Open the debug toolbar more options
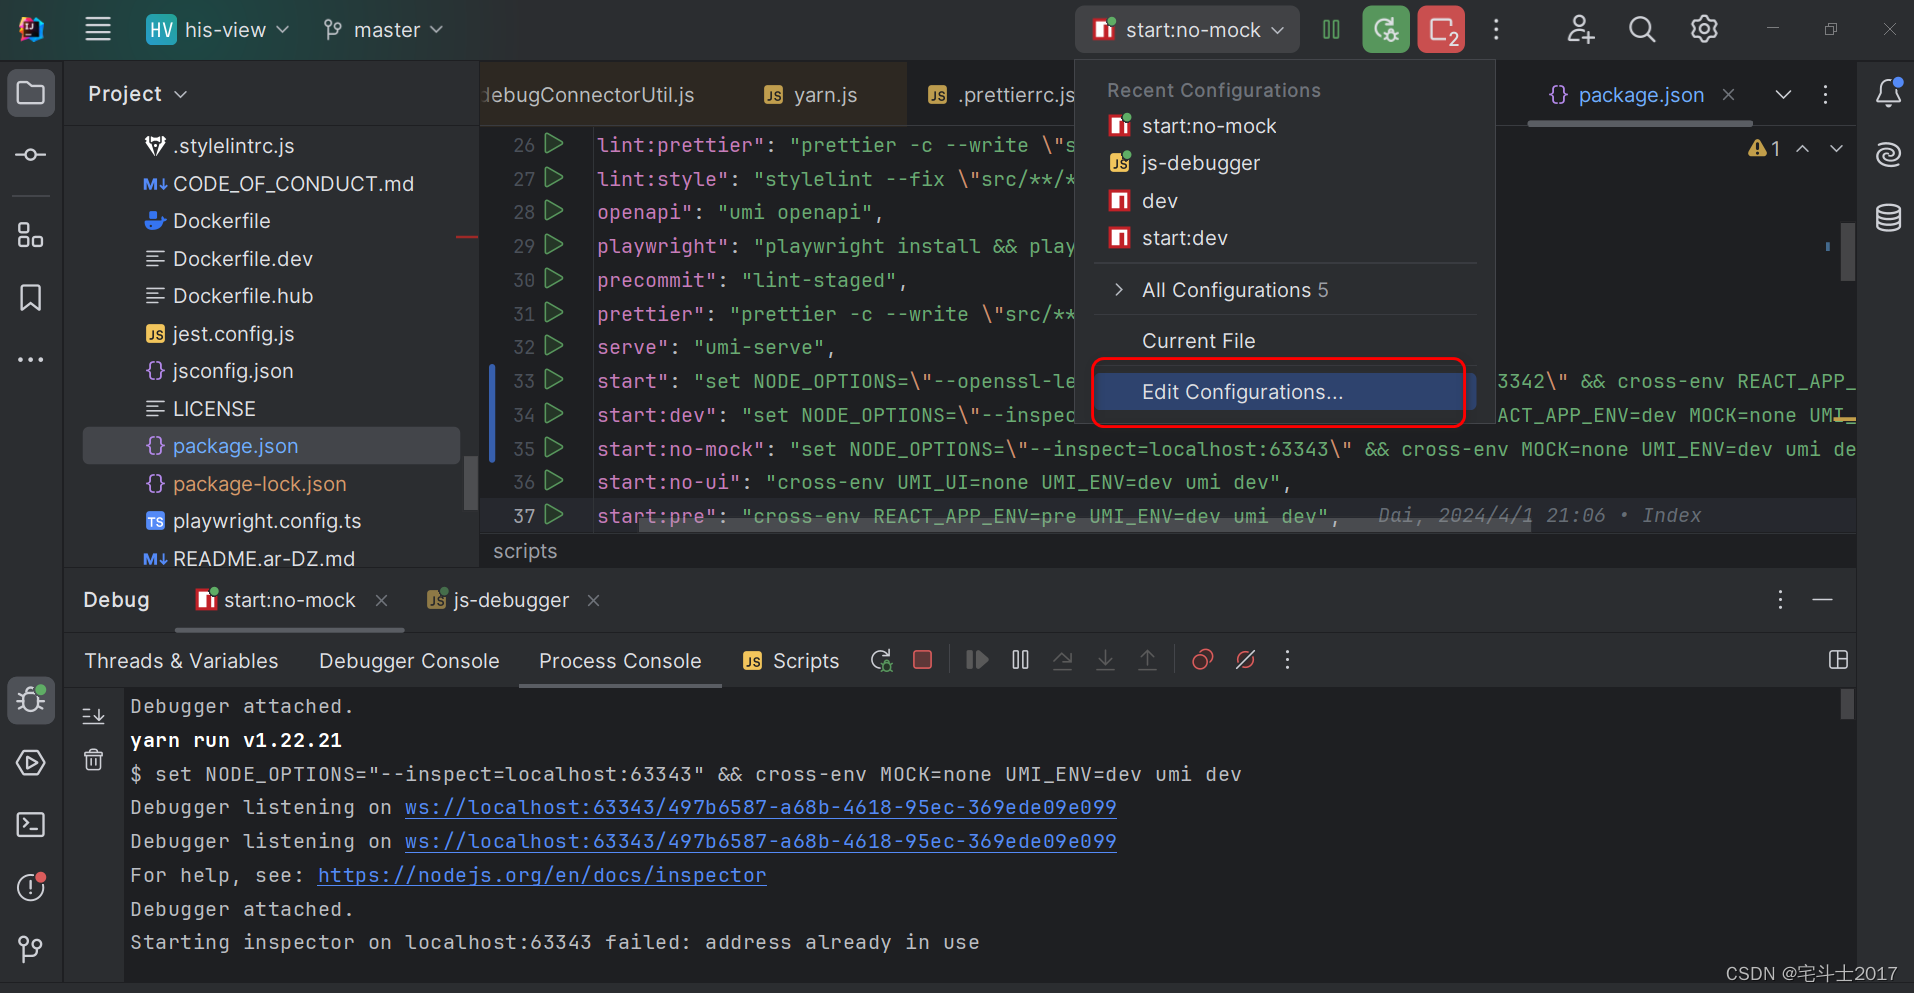Image resolution: width=1914 pixels, height=993 pixels. (1287, 660)
